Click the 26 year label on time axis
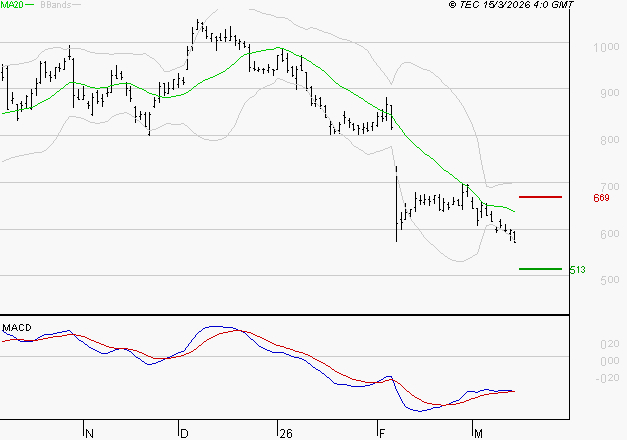The height and width of the screenshot is (440, 627). pos(286,434)
